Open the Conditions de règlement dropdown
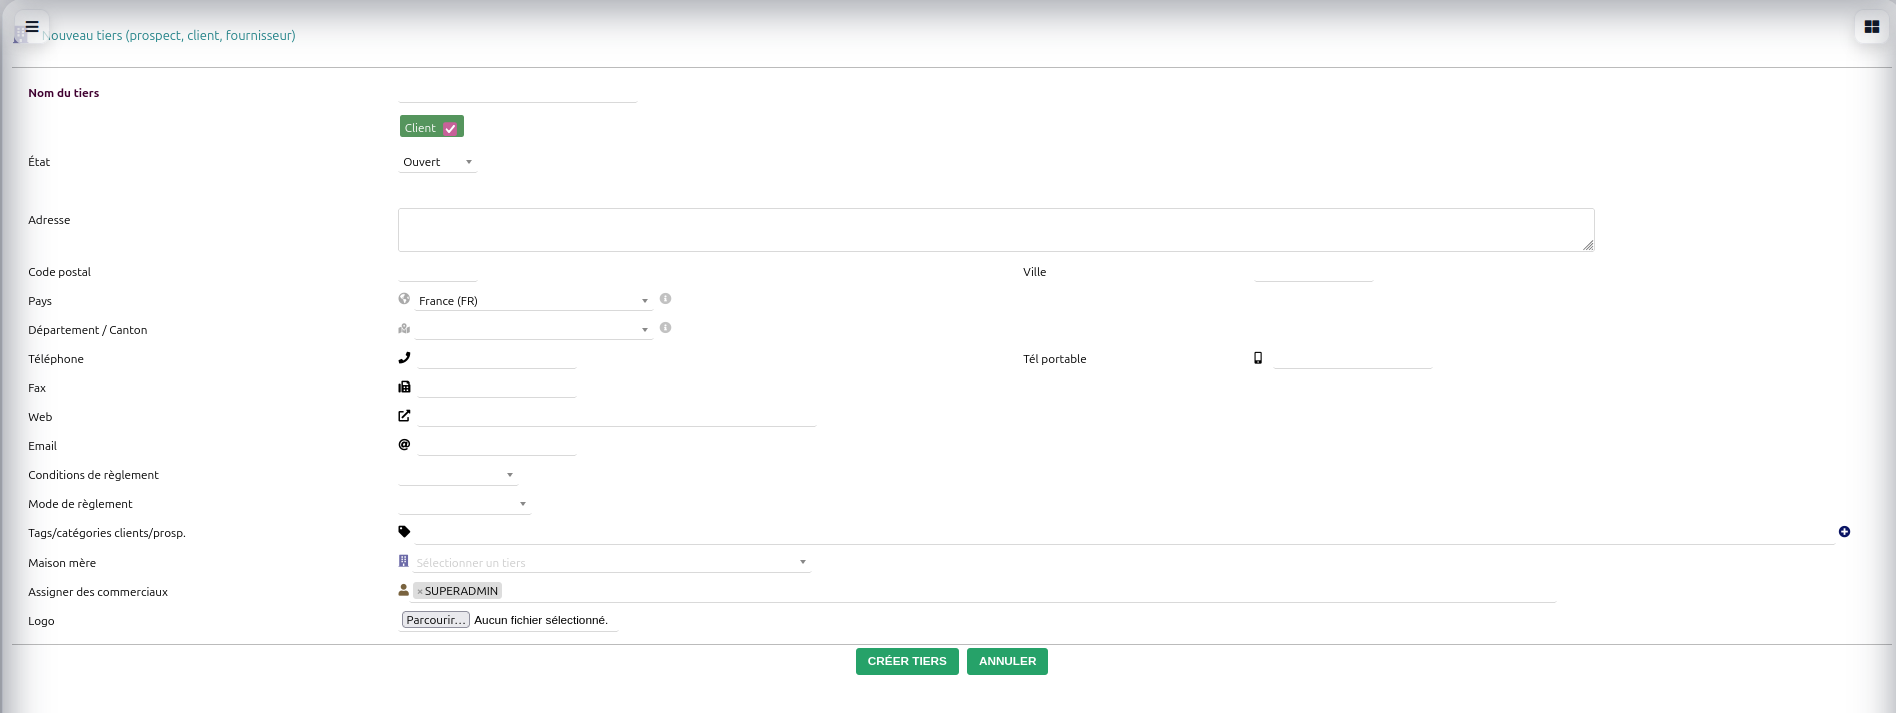 pyautogui.click(x=458, y=475)
